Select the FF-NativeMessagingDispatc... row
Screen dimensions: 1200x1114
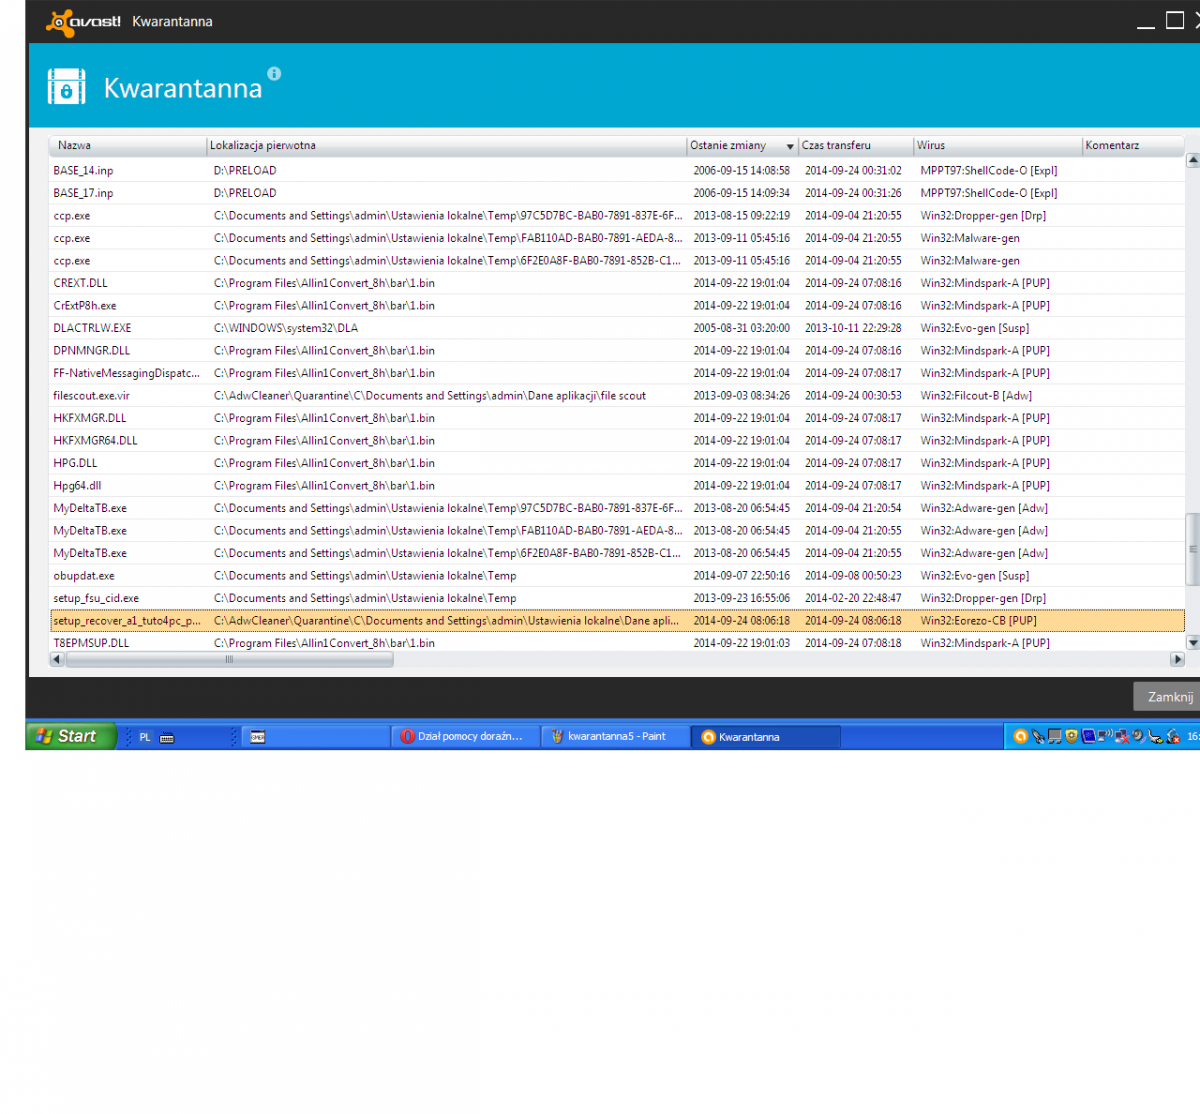pos(617,373)
